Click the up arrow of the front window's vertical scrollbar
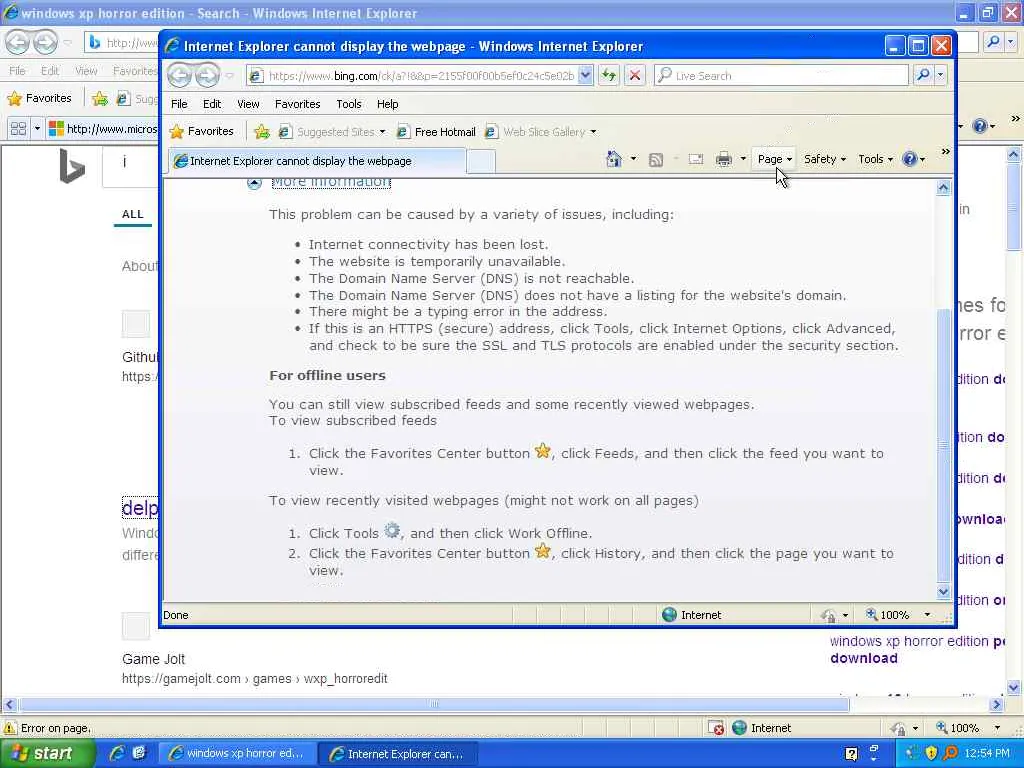The width and height of the screenshot is (1024, 768). [943, 188]
